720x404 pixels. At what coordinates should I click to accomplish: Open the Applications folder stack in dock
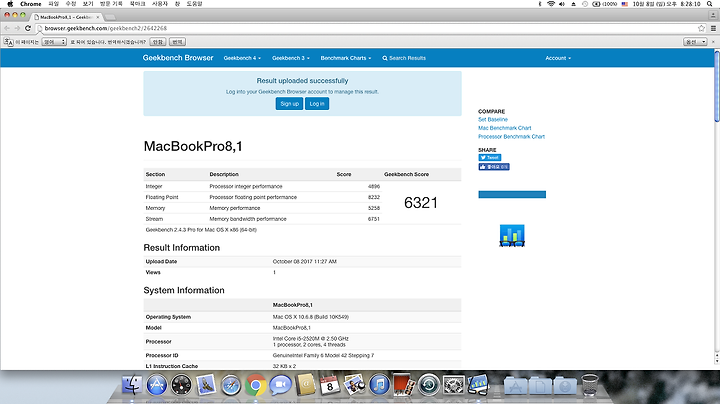click(516, 386)
